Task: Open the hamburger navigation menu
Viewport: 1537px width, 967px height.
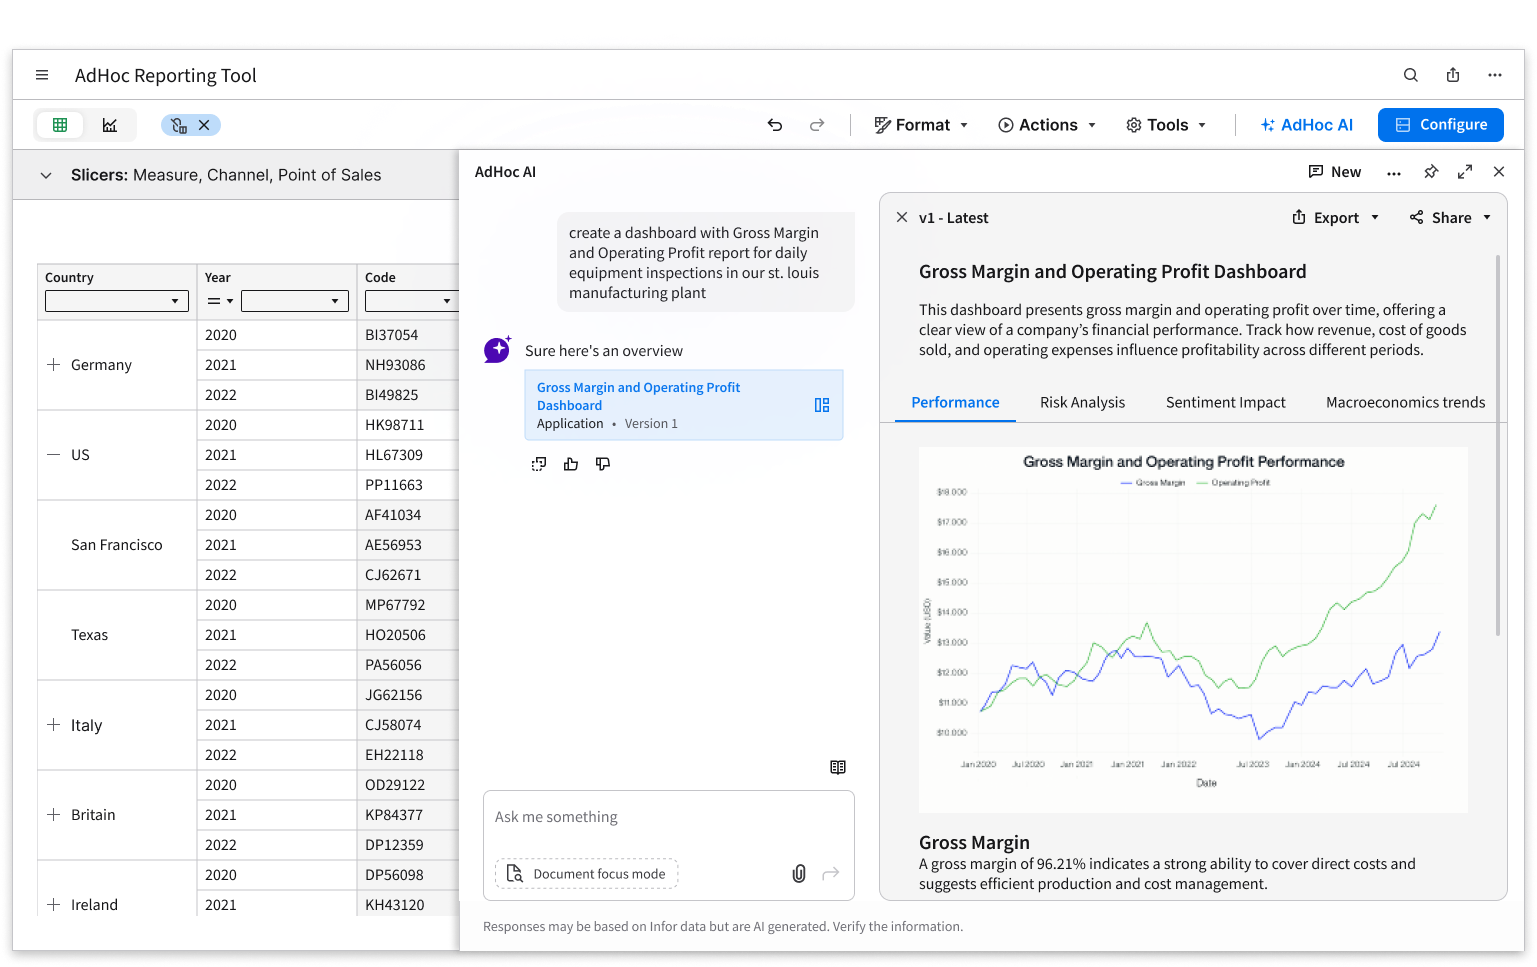Action: tap(42, 75)
